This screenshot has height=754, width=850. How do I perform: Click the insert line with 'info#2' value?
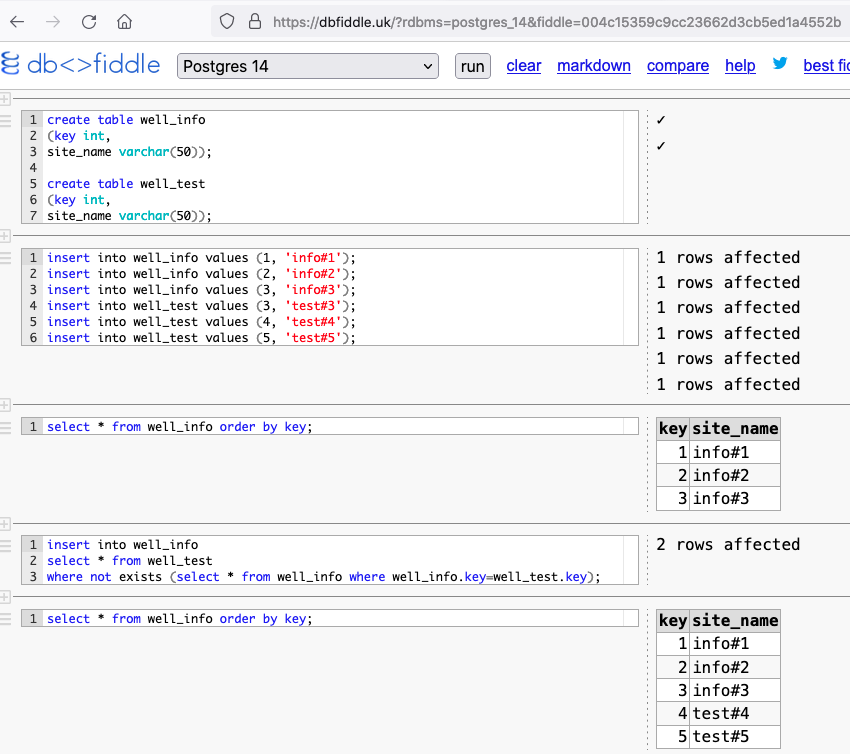click(x=201, y=274)
